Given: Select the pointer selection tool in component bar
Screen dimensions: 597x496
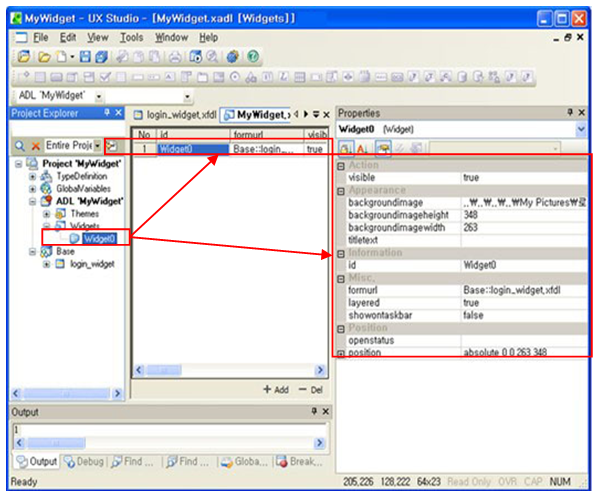Looking at the screenshot, I should (x=24, y=77).
